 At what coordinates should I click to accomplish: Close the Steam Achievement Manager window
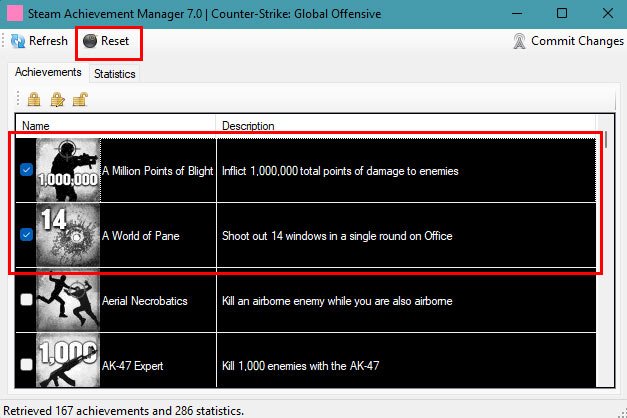pyautogui.click(x=607, y=14)
